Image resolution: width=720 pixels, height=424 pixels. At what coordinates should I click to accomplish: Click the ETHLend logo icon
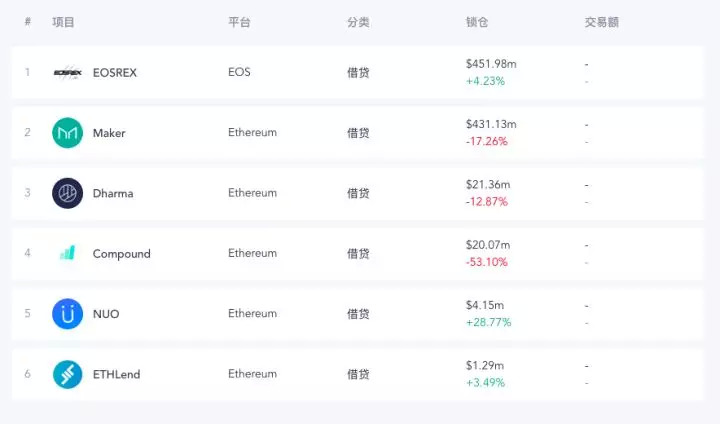click(67, 374)
